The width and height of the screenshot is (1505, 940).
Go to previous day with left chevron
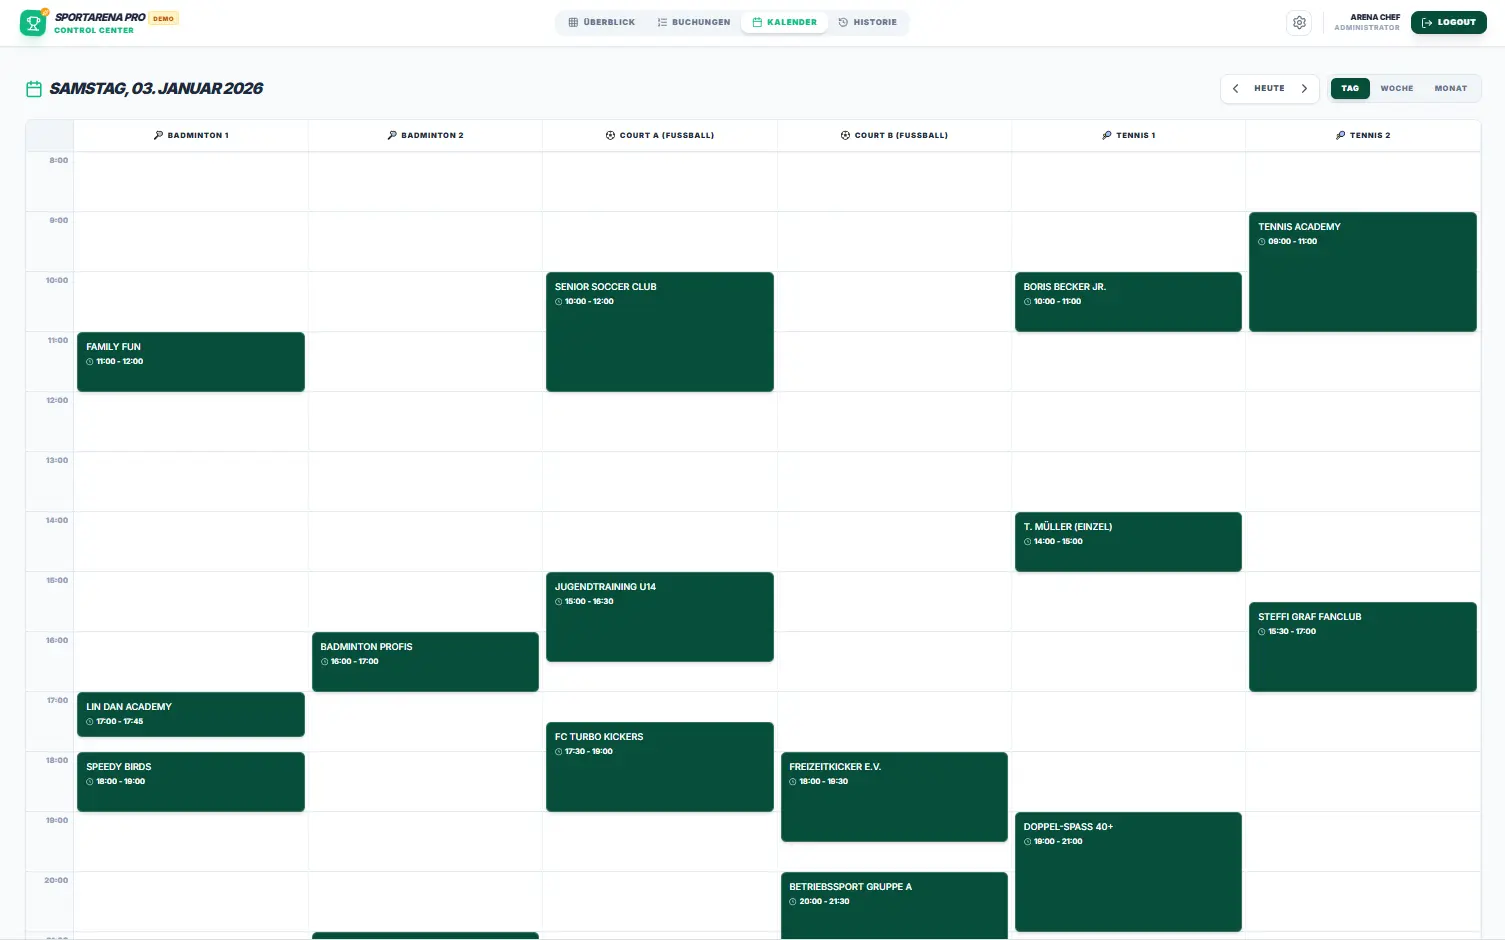pos(1235,89)
